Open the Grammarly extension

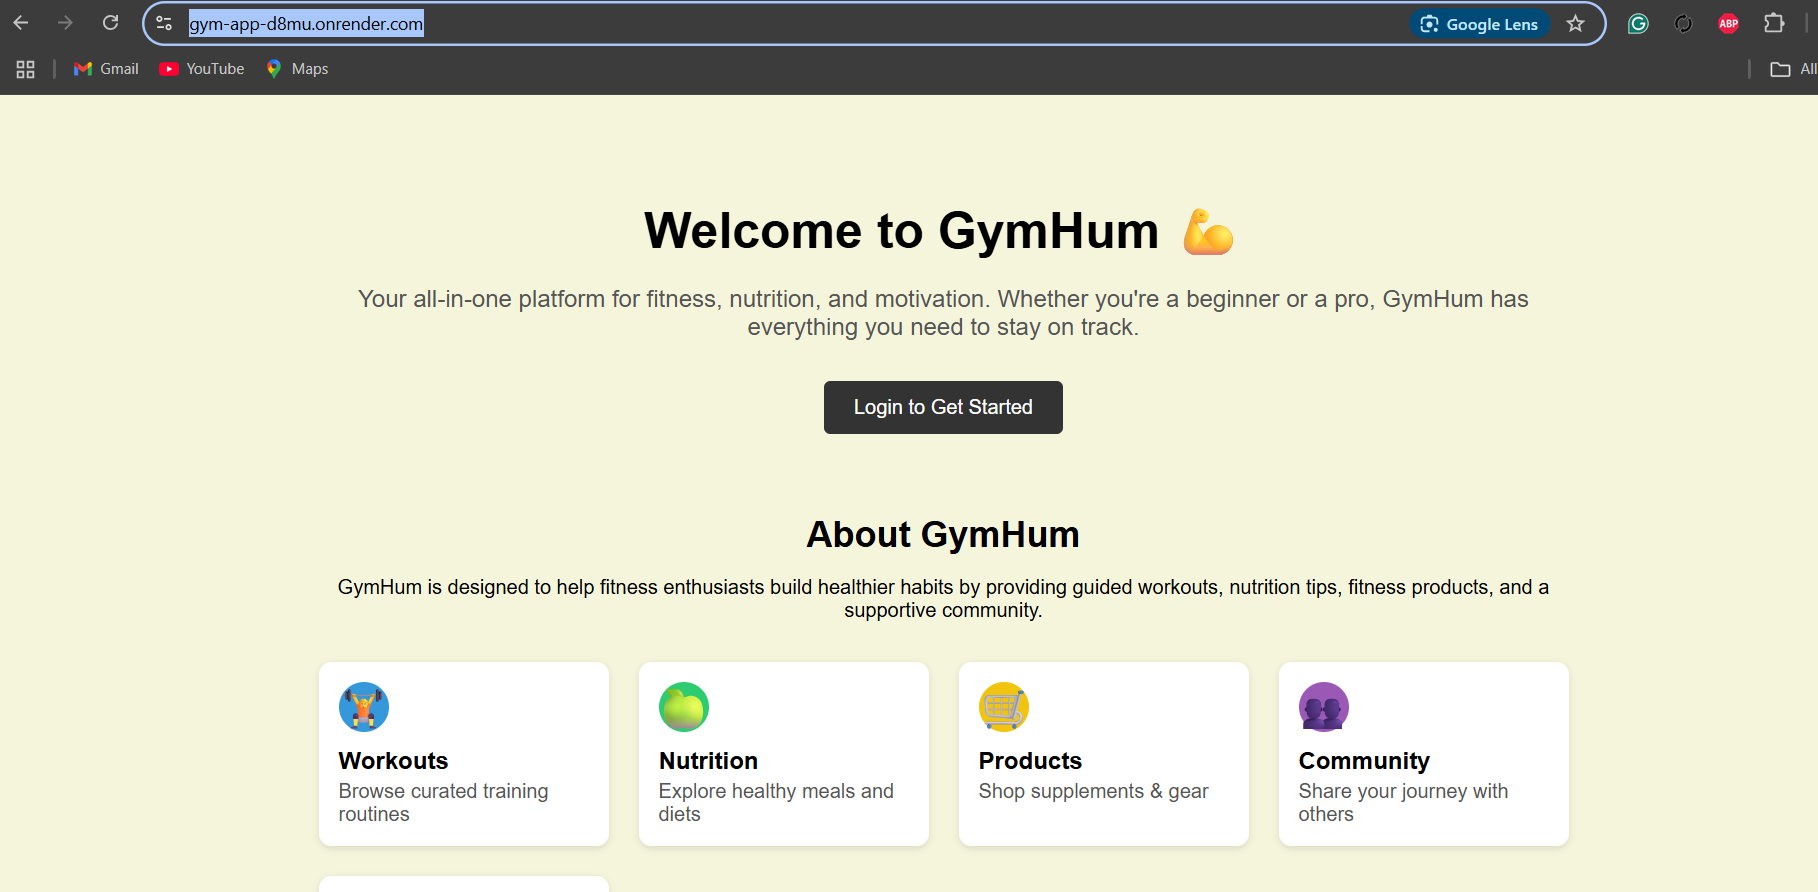point(1638,24)
